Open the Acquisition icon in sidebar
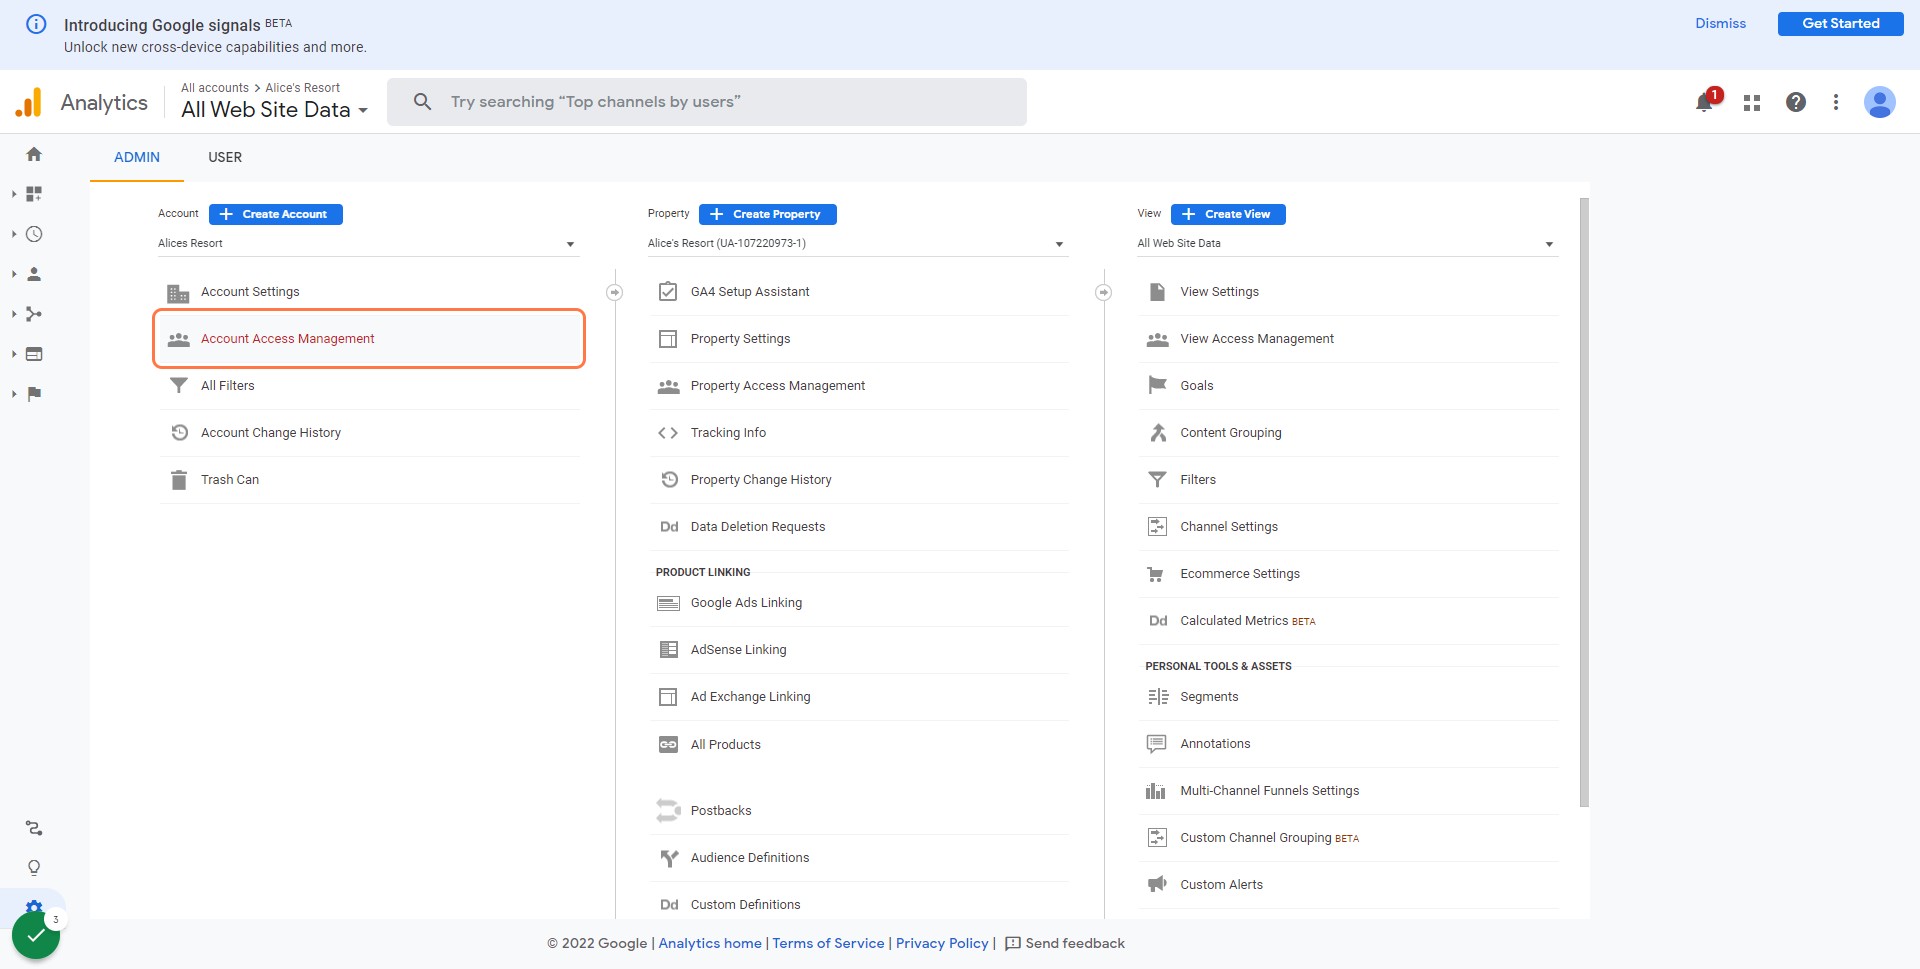The width and height of the screenshot is (1920, 969). [34, 314]
